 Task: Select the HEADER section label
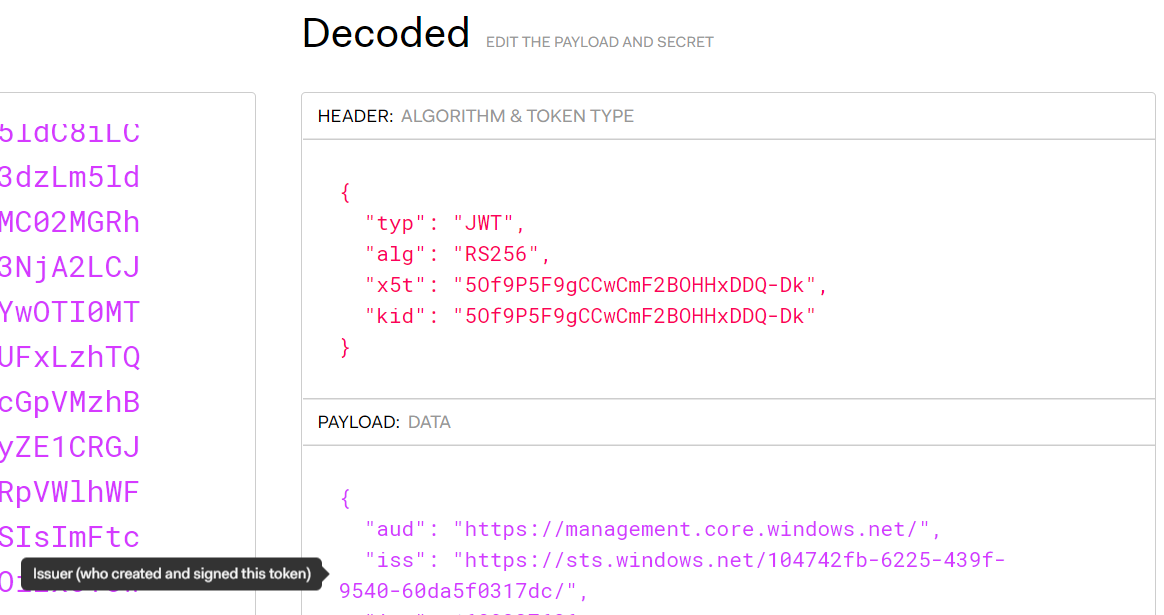[x=355, y=116]
